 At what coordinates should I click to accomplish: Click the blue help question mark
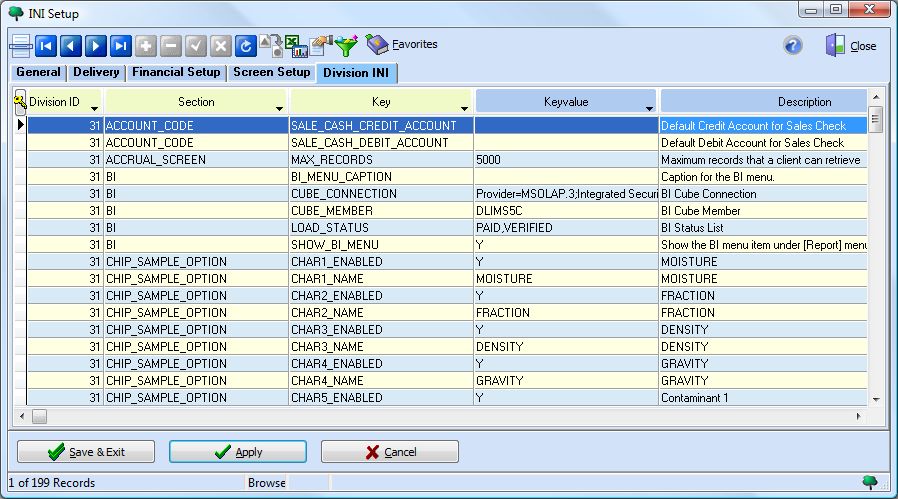click(x=793, y=46)
